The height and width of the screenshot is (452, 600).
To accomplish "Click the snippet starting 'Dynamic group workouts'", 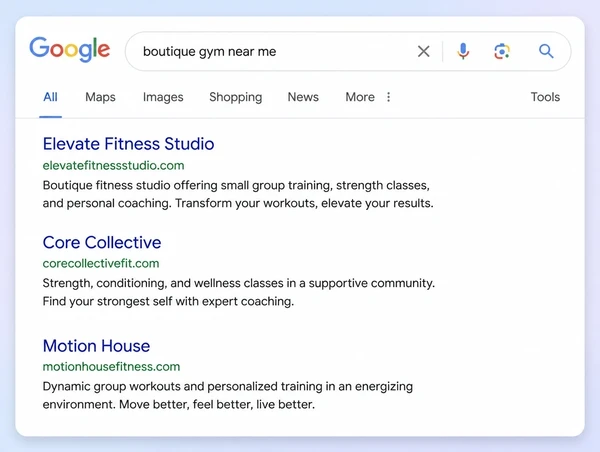I will point(228,395).
